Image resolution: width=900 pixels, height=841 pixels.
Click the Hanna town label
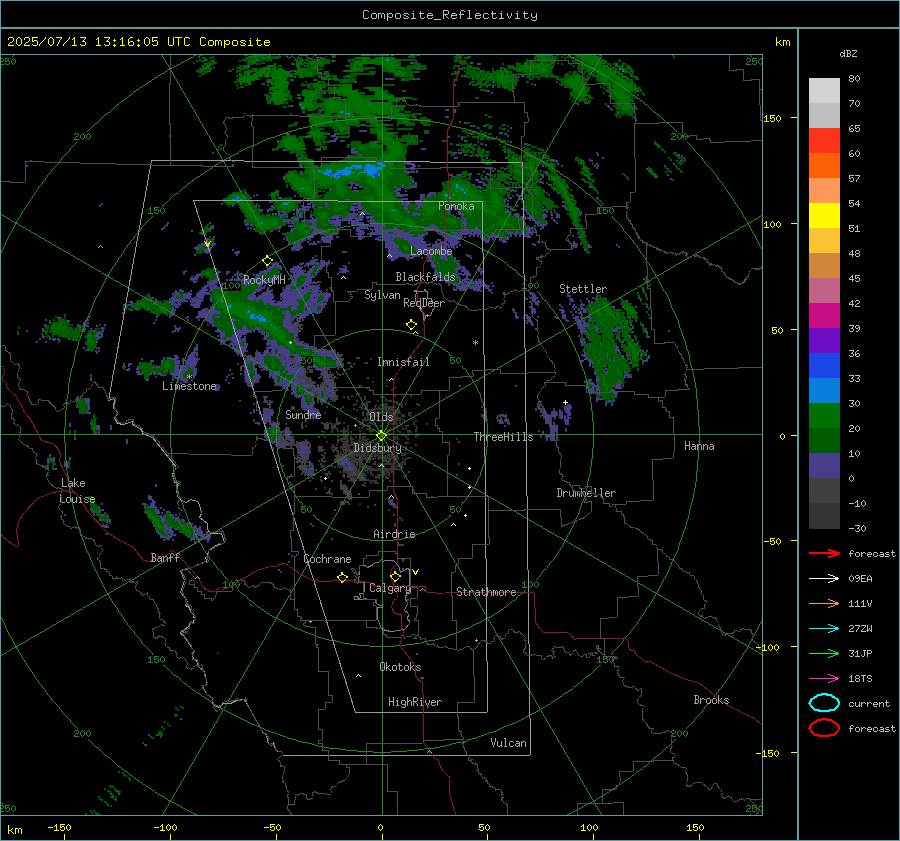tap(699, 446)
